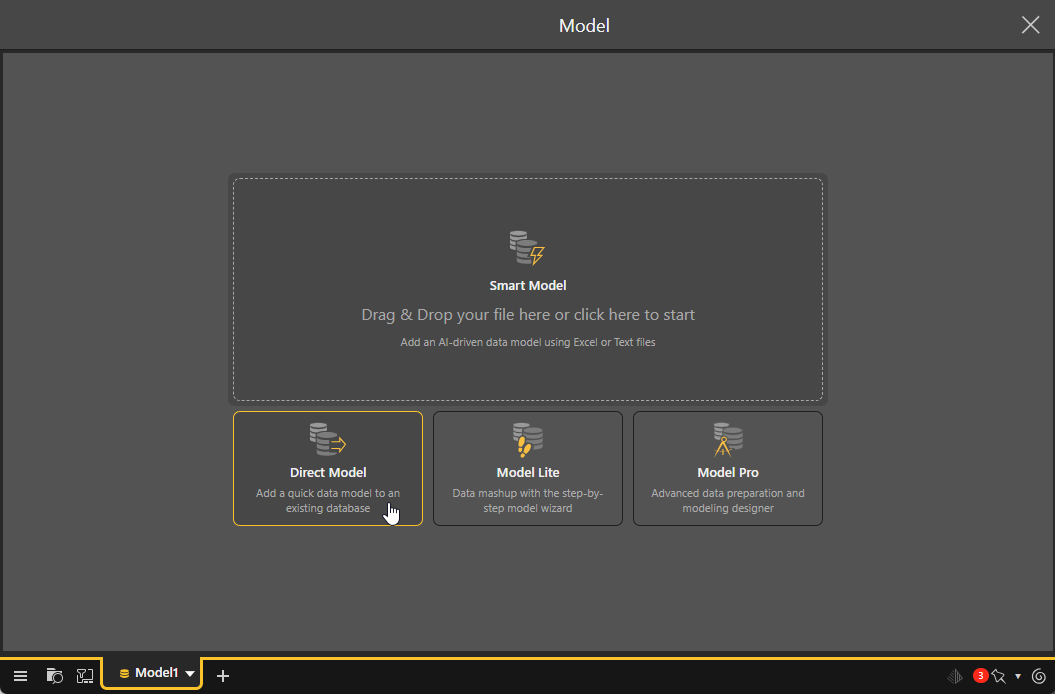Screen dimensions: 1055x694
Task: Click the folder search icon
Action: (x=55, y=676)
